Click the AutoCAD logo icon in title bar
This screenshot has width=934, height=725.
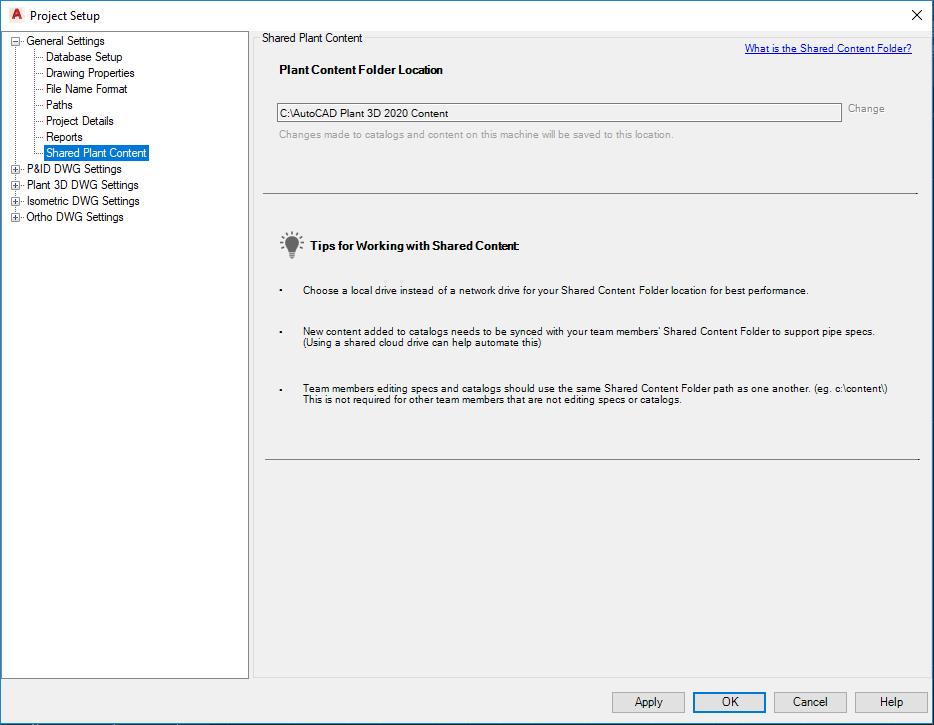16,15
